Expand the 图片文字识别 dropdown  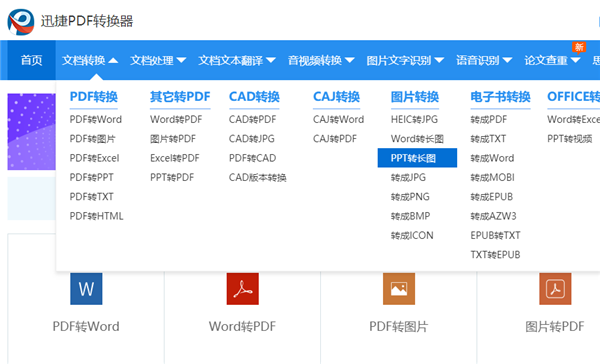click(405, 60)
